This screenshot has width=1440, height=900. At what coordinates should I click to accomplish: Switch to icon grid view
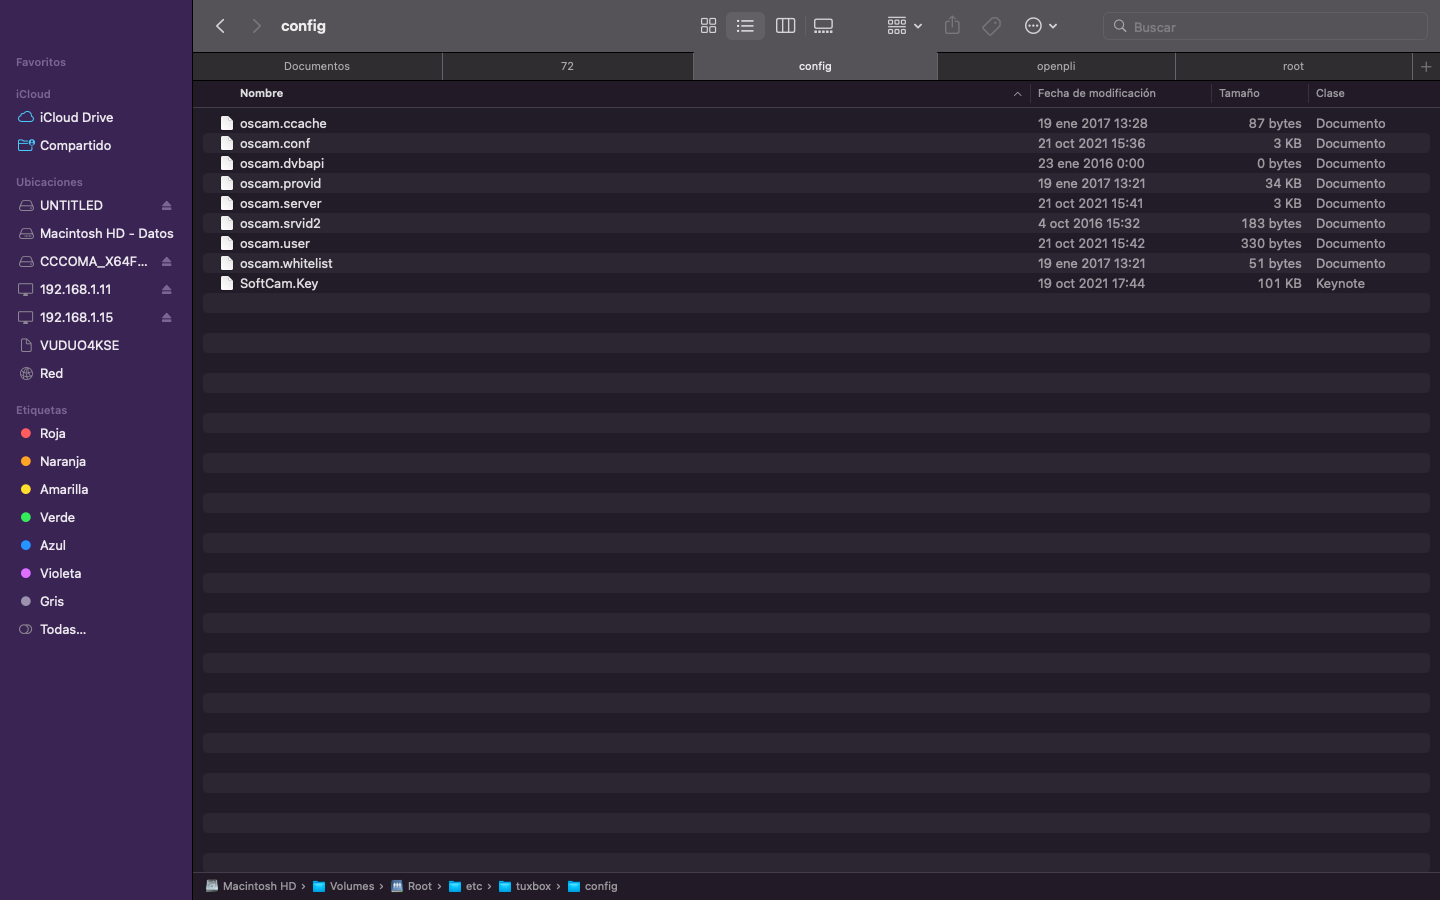click(708, 26)
